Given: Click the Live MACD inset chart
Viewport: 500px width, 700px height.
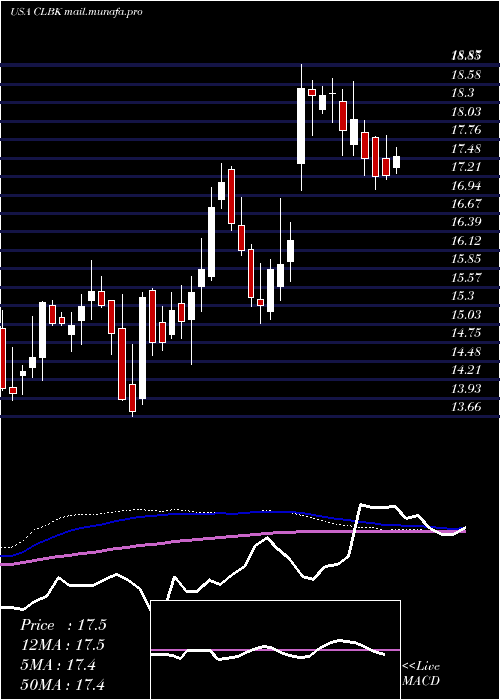Looking at the screenshot, I should pyautogui.click(x=276, y=650).
